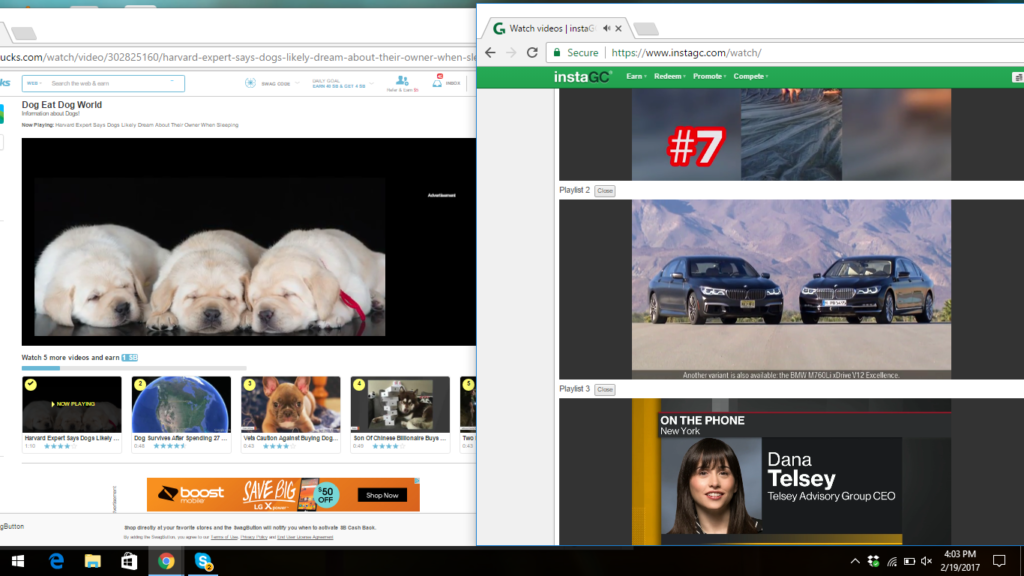Open the Windows Start menu
1024x576 pixels.
pos(18,562)
